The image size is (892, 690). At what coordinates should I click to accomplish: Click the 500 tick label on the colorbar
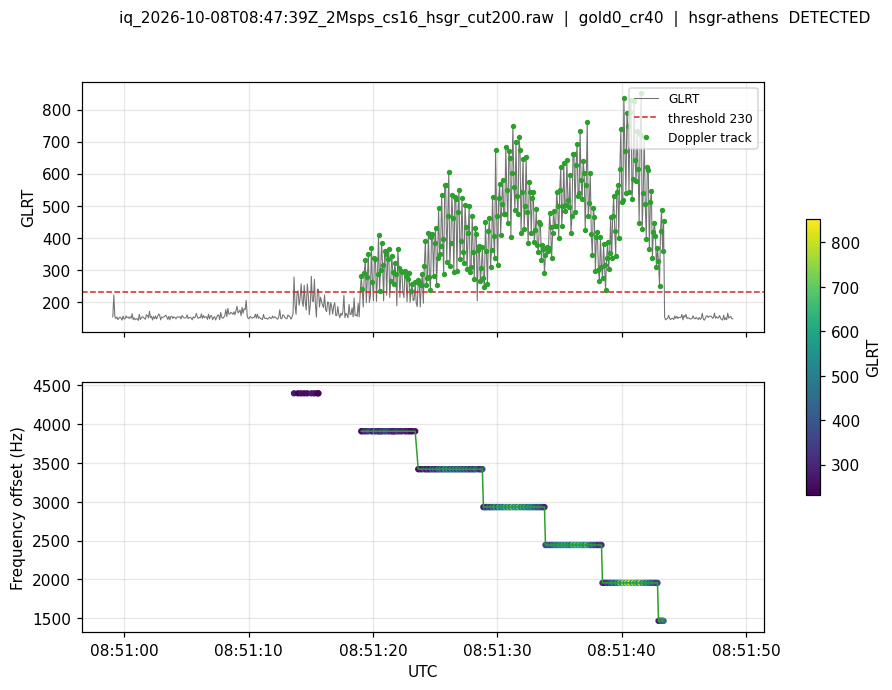(x=845, y=377)
